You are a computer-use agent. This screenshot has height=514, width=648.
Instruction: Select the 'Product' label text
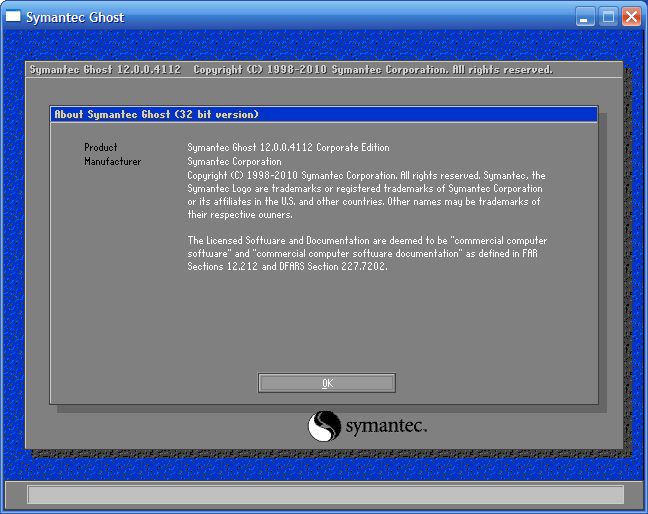(x=100, y=148)
